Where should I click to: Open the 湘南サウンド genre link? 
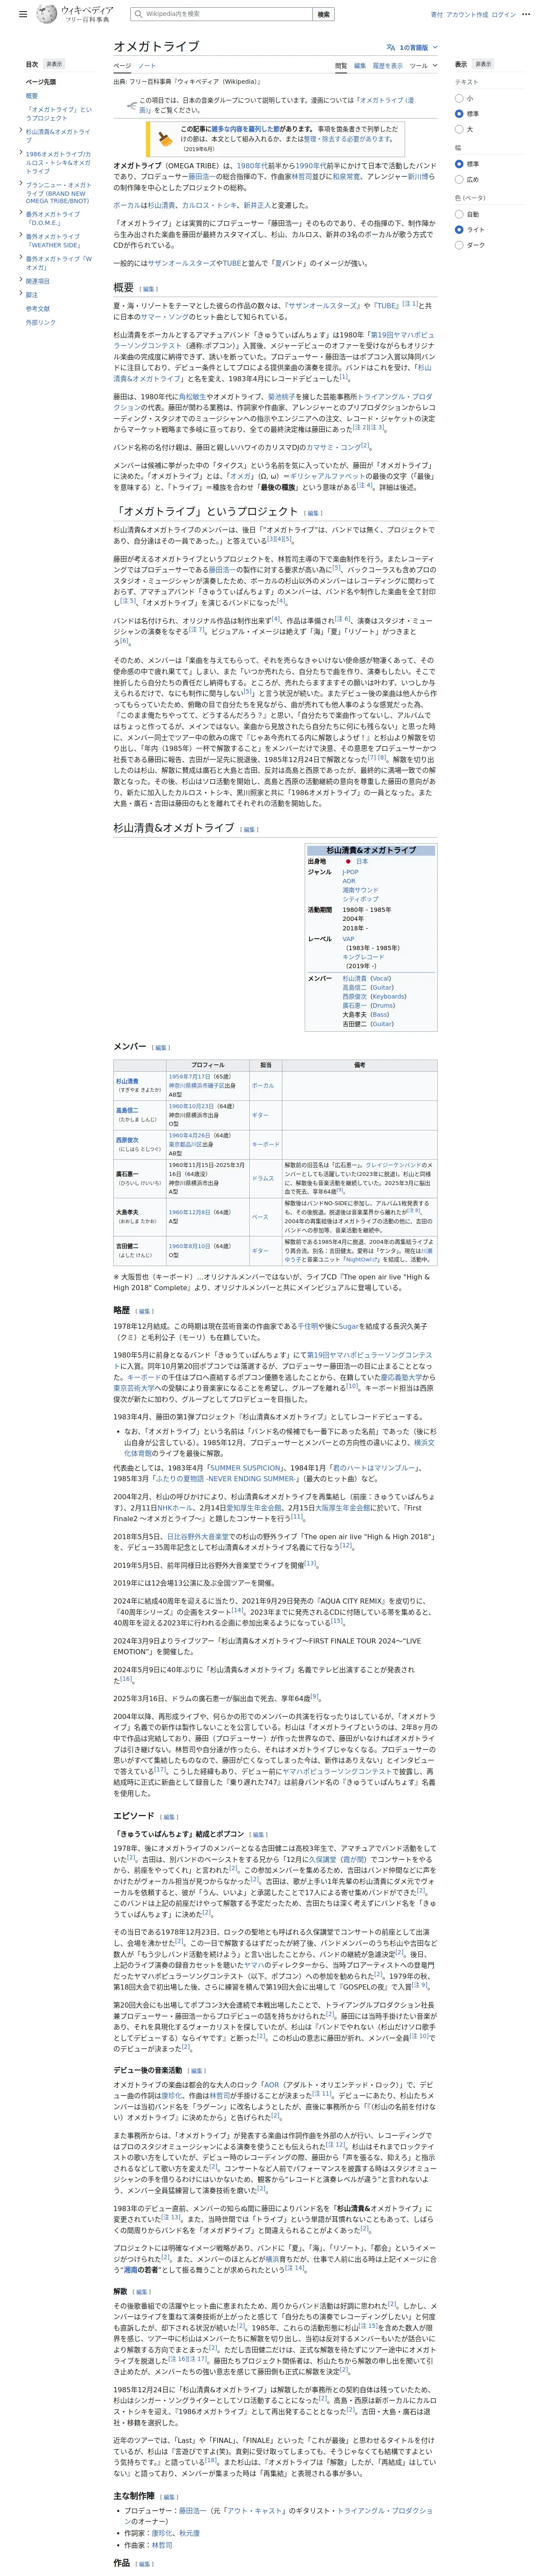[x=360, y=890]
